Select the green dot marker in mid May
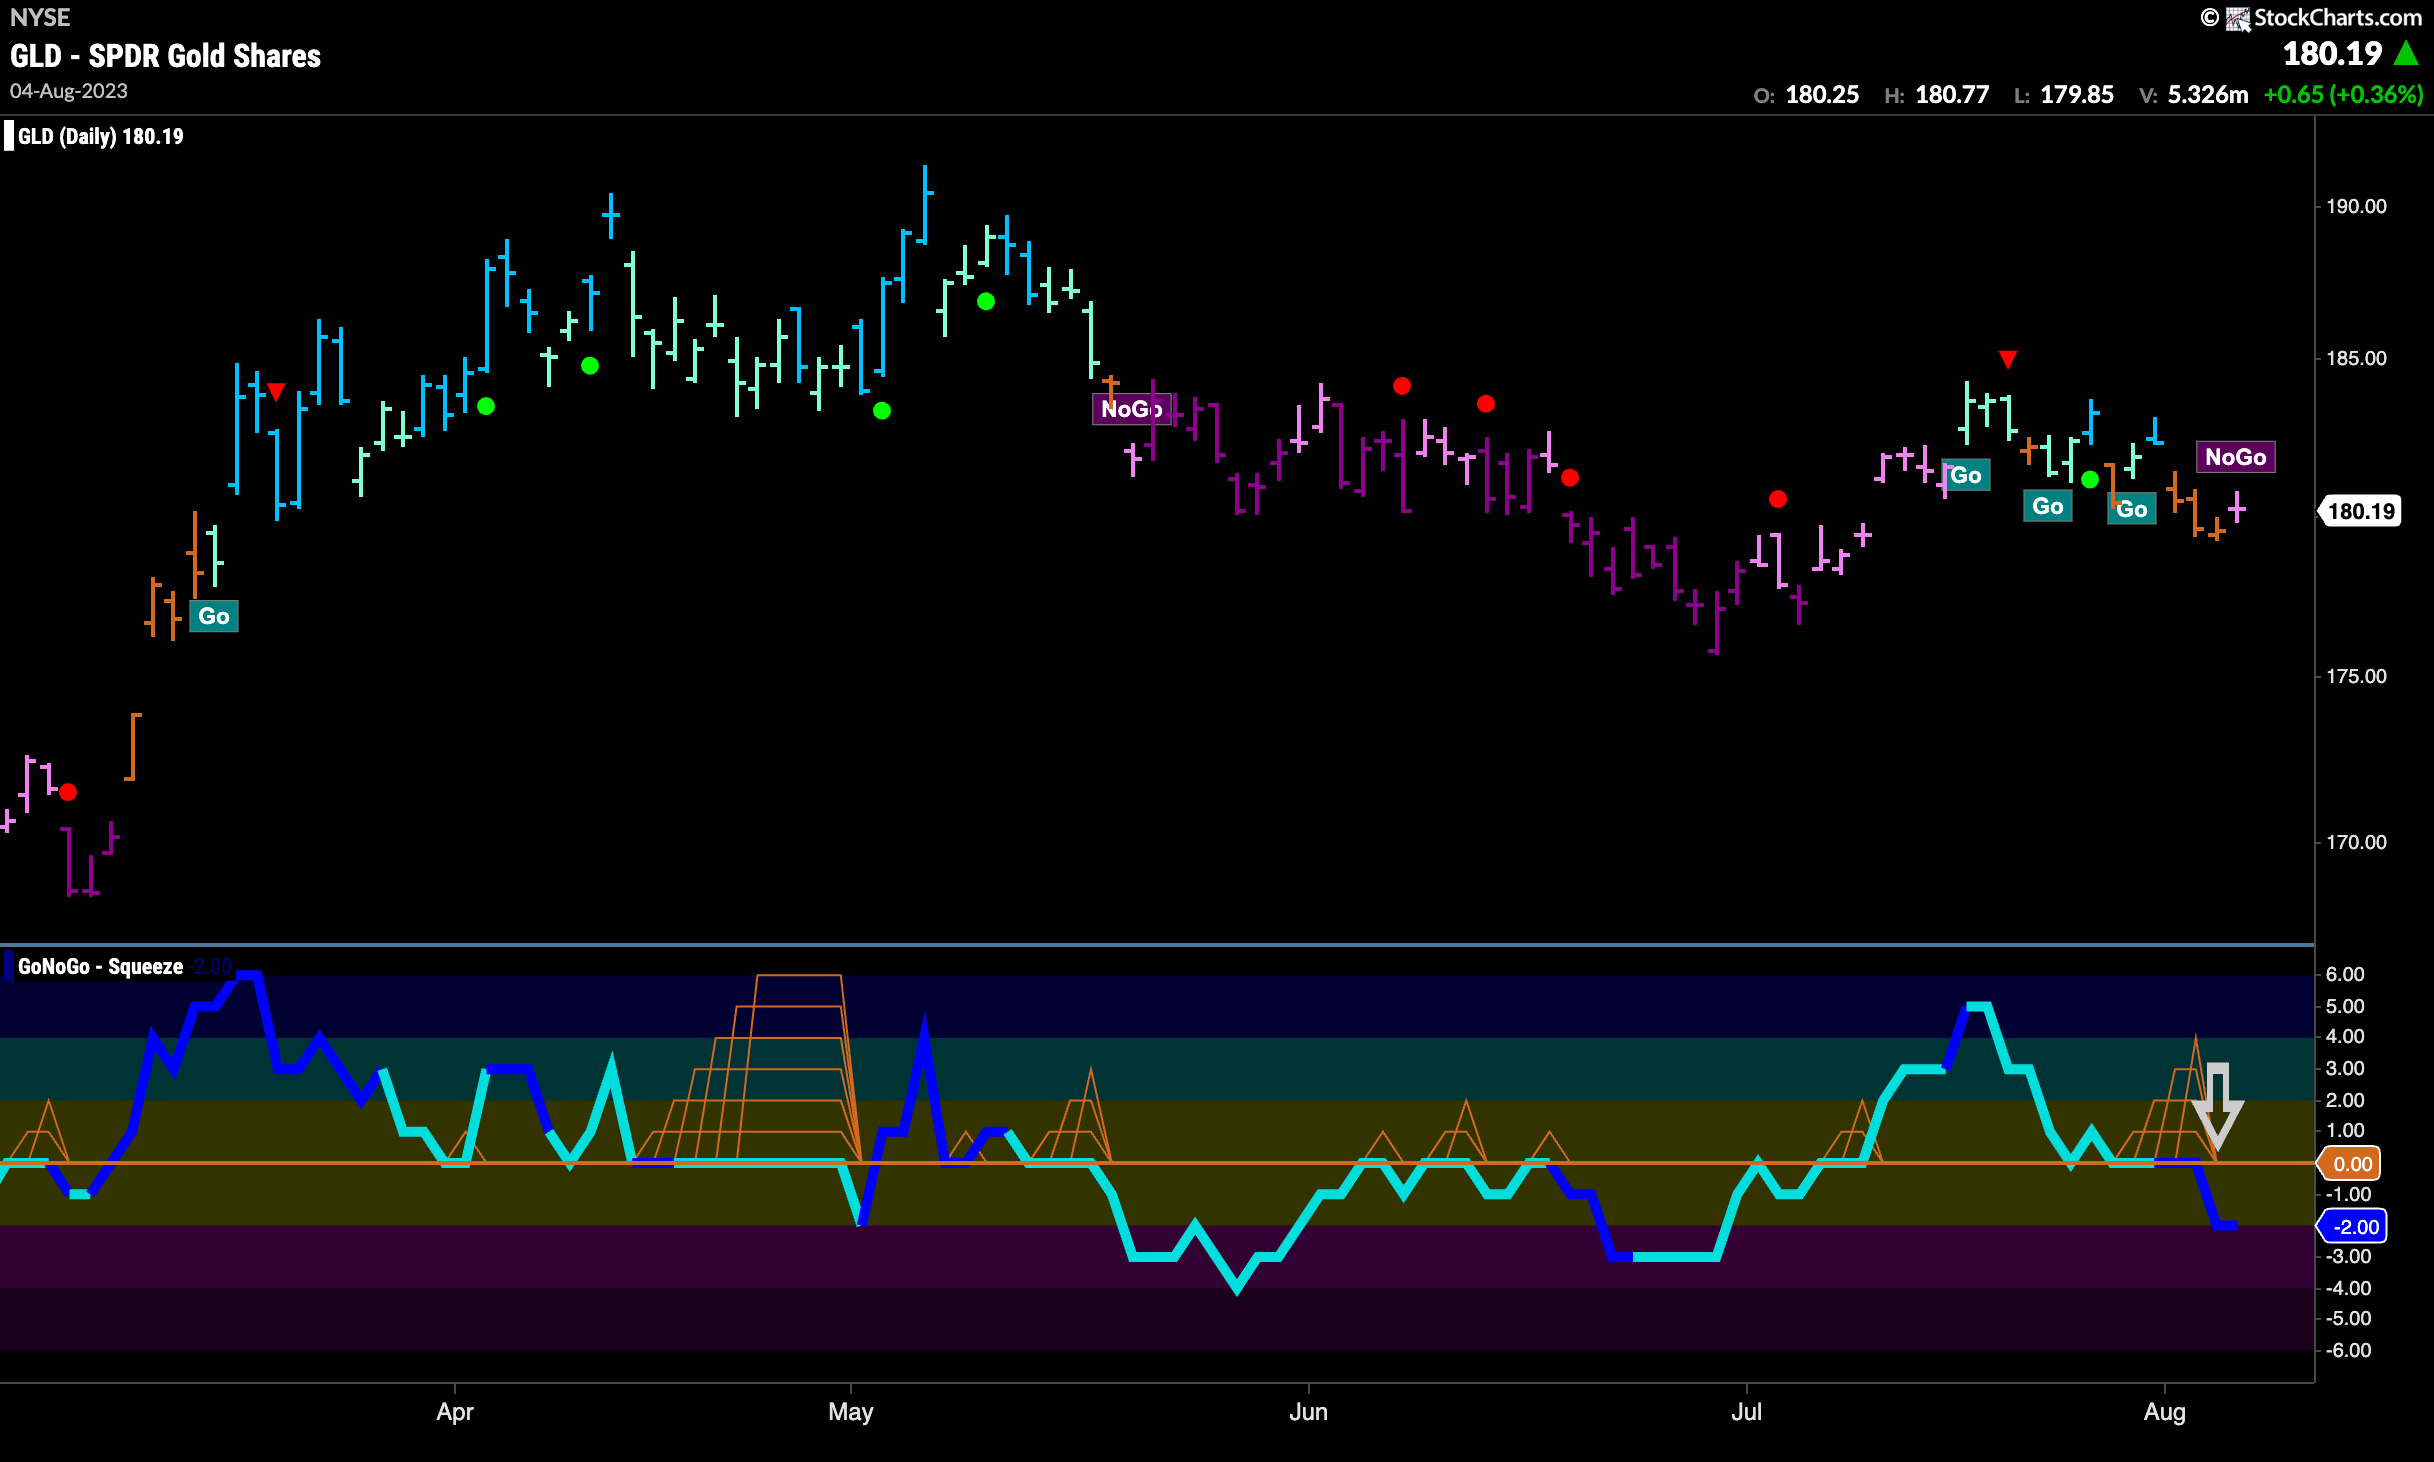2434x1462 pixels. coord(986,301)
